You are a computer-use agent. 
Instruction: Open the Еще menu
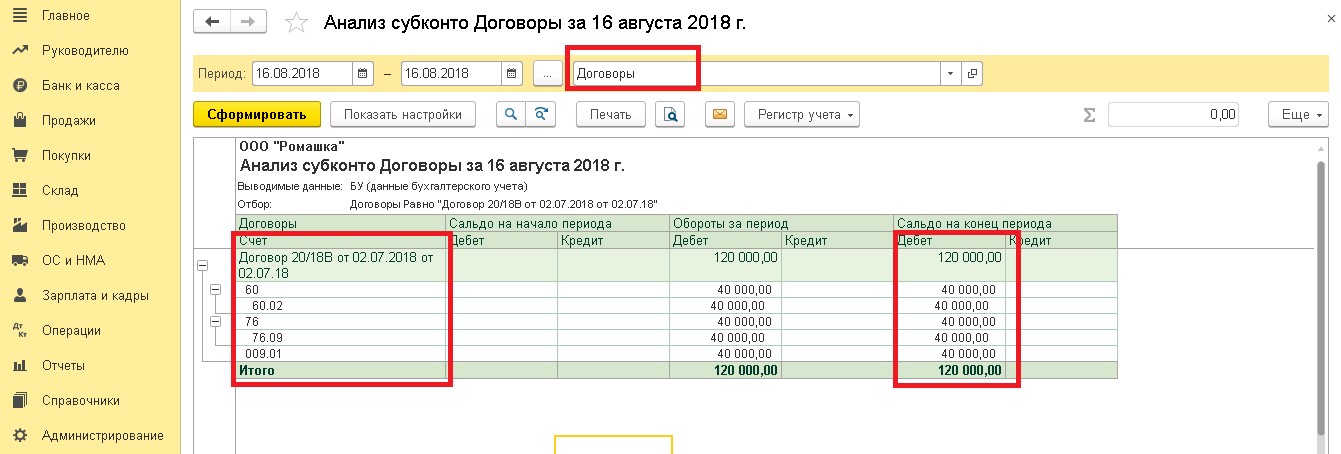[x=1297, y=114]
